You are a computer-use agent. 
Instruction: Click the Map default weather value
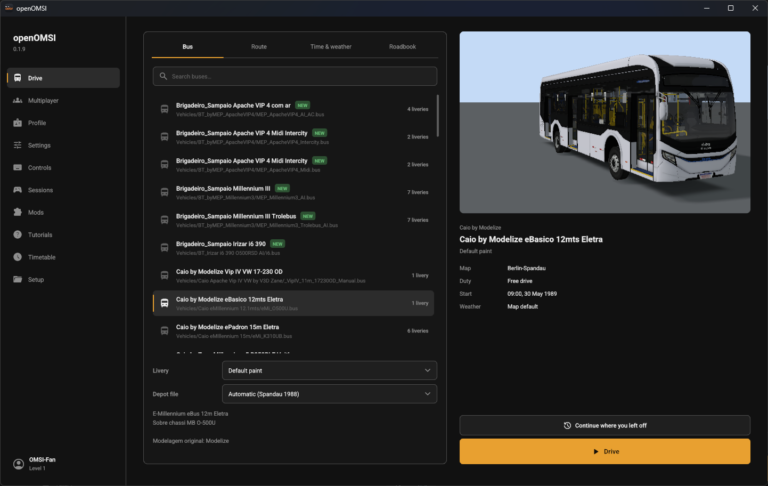[x=523, y=307]
